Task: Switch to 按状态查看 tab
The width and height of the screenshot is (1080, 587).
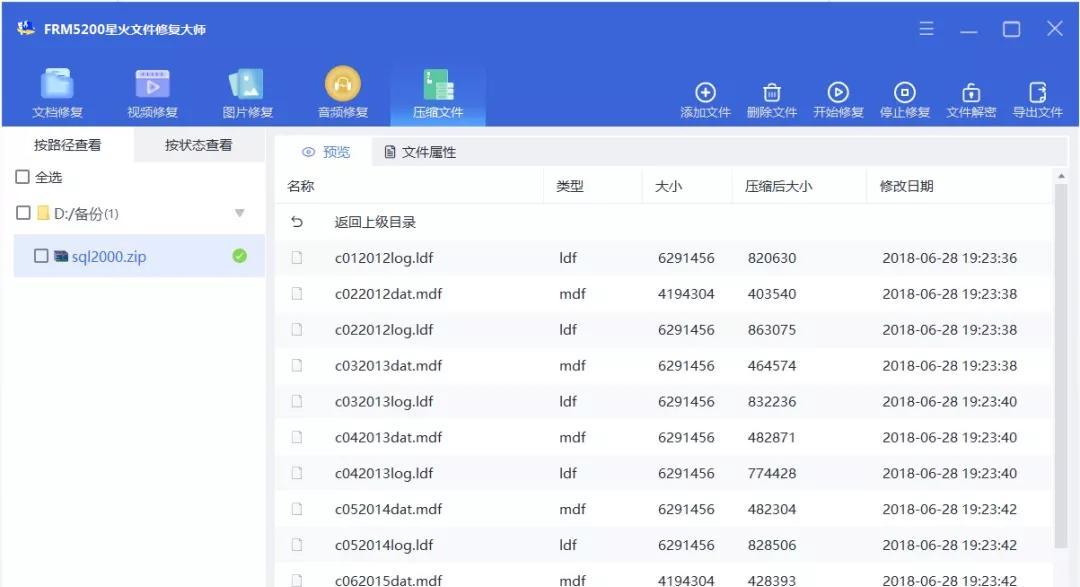Action: (198, 145)
